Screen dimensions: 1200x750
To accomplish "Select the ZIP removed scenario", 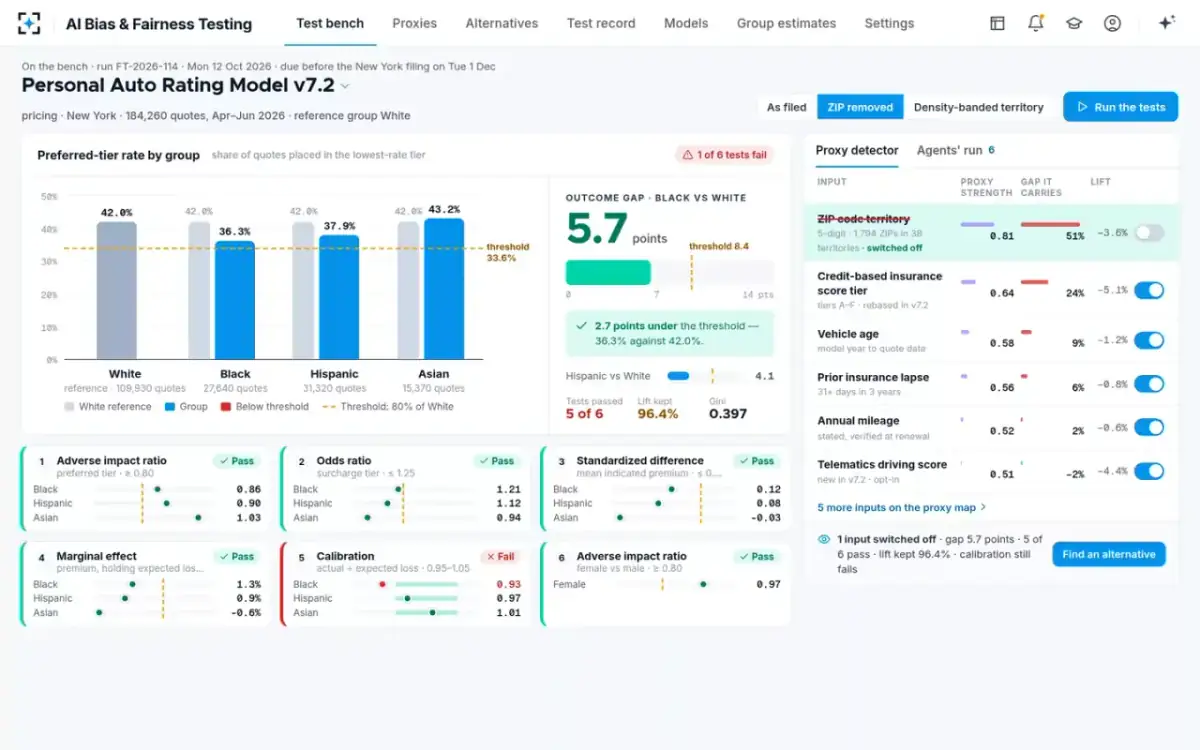I will click(x=860, y=107).
